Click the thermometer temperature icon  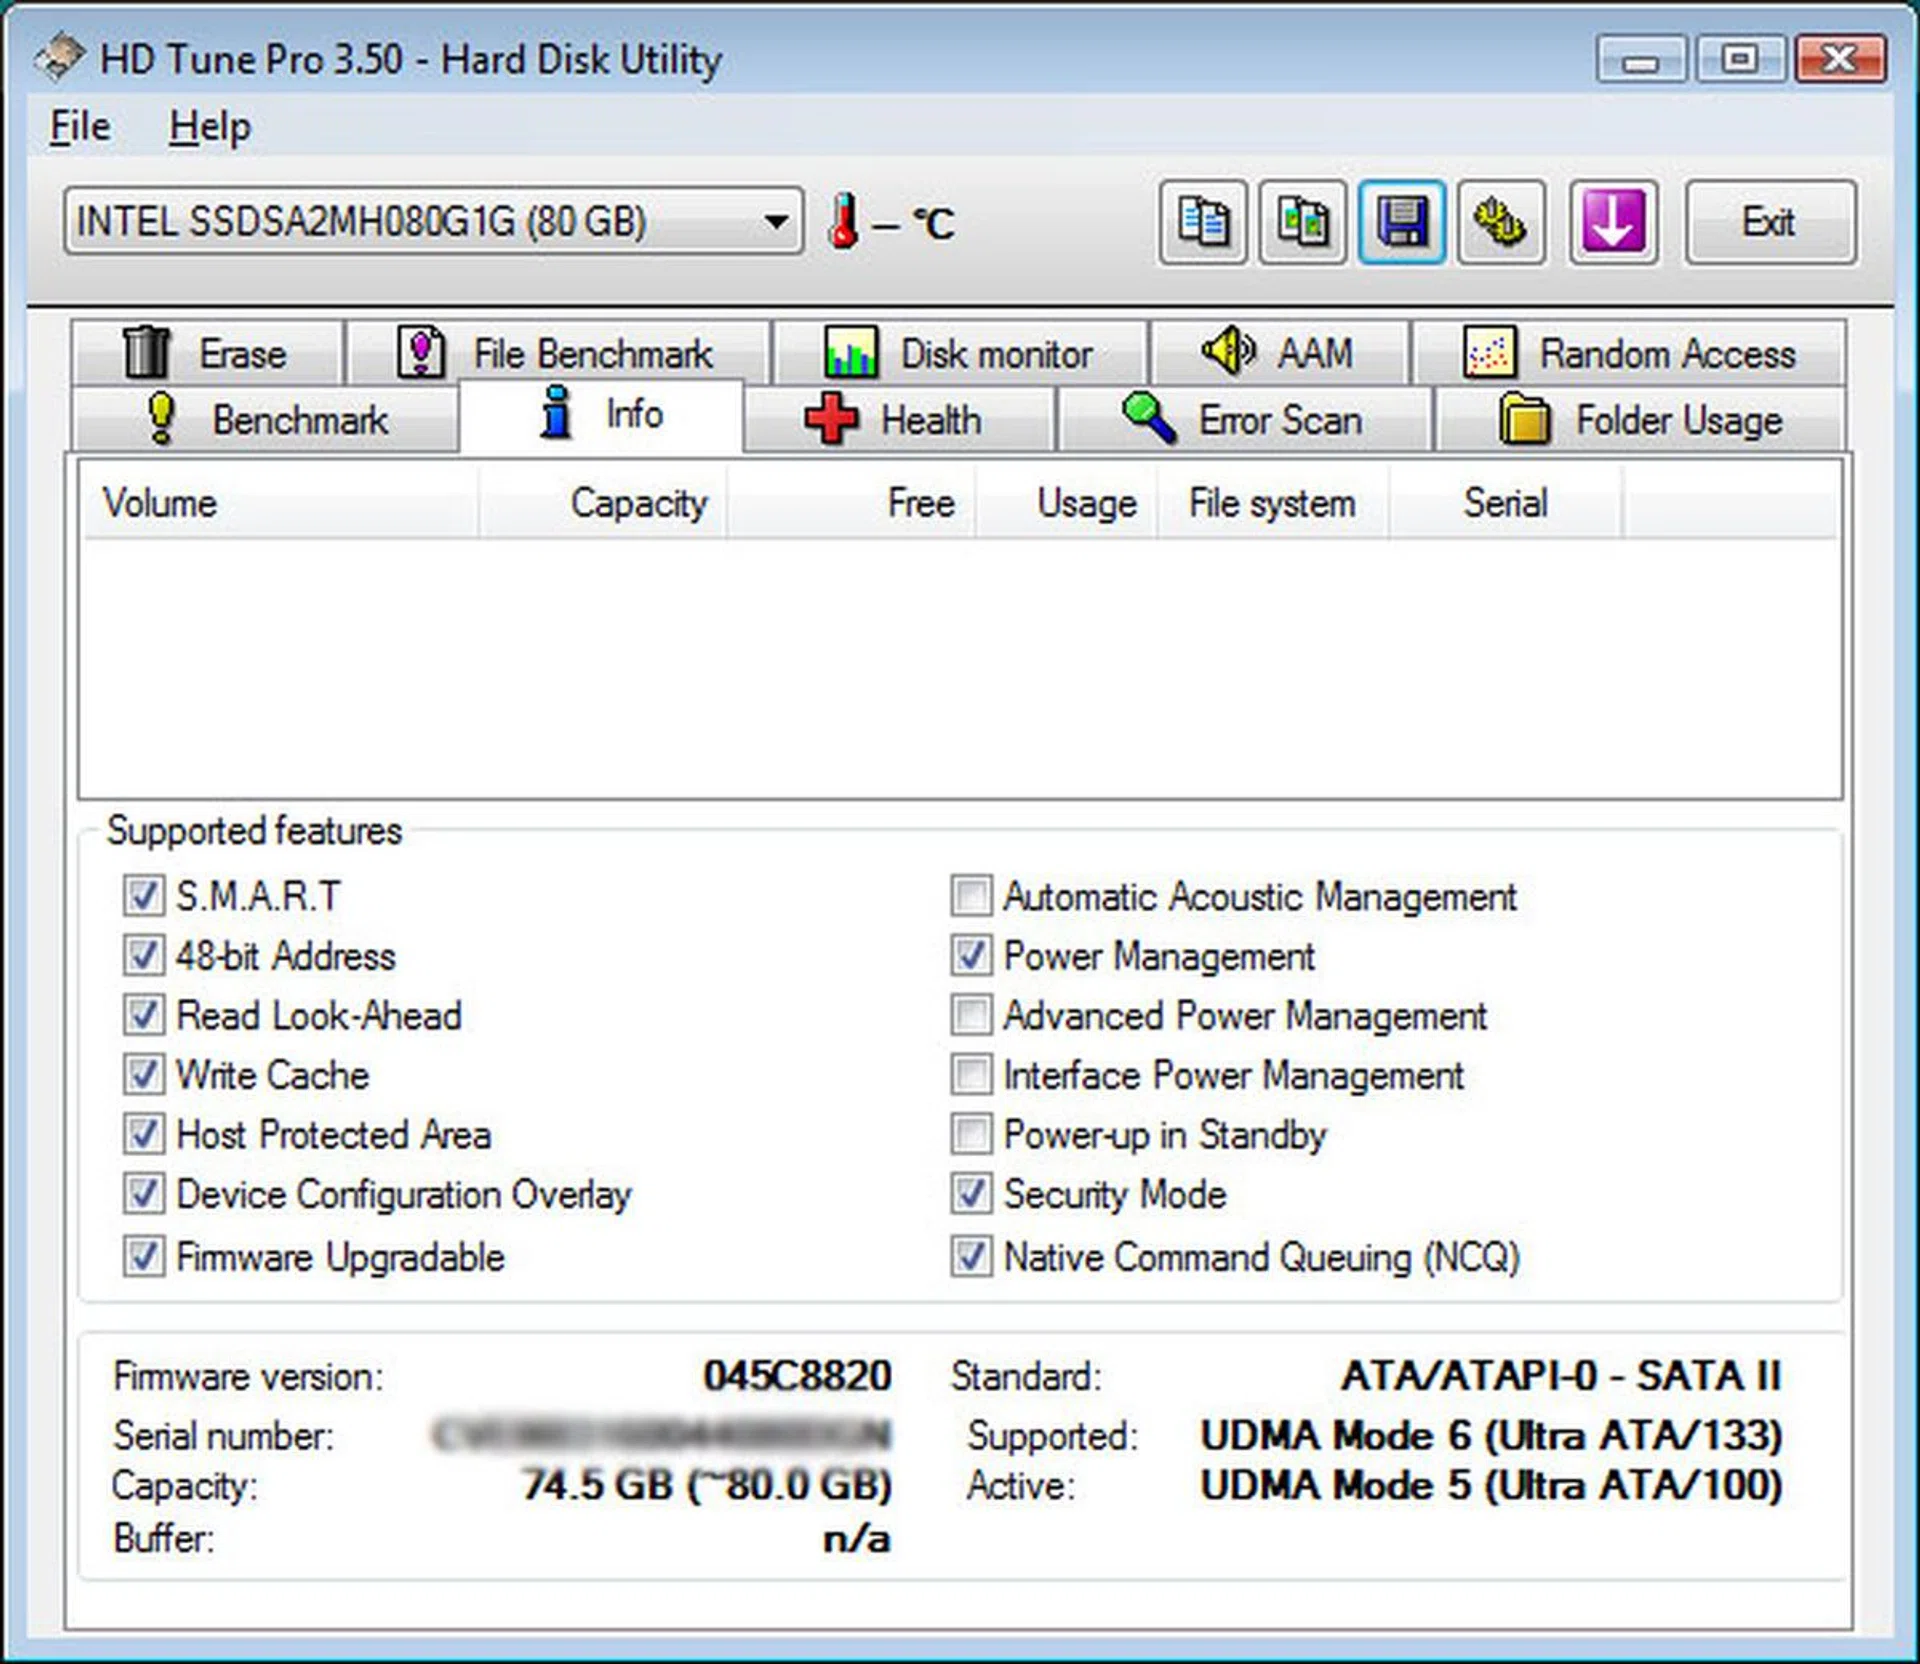click(843, 222)
